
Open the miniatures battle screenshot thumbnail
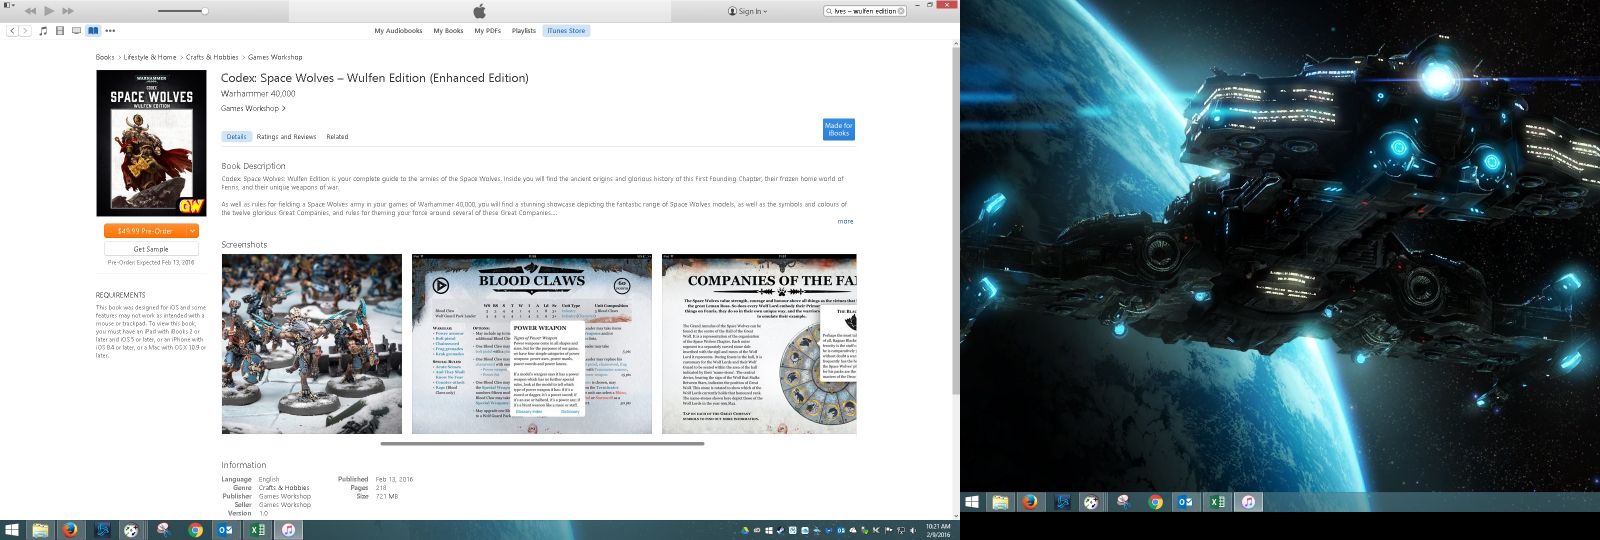click(311, 343)
